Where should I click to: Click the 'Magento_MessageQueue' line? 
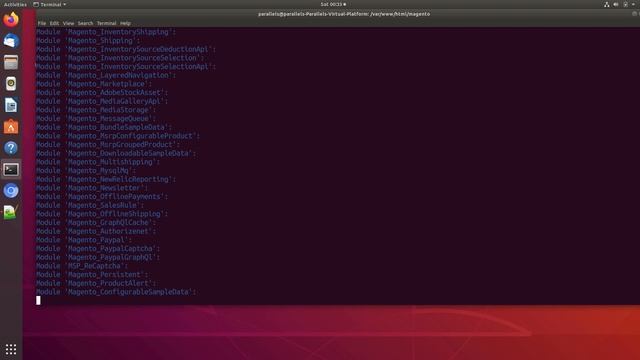point(96,118)
